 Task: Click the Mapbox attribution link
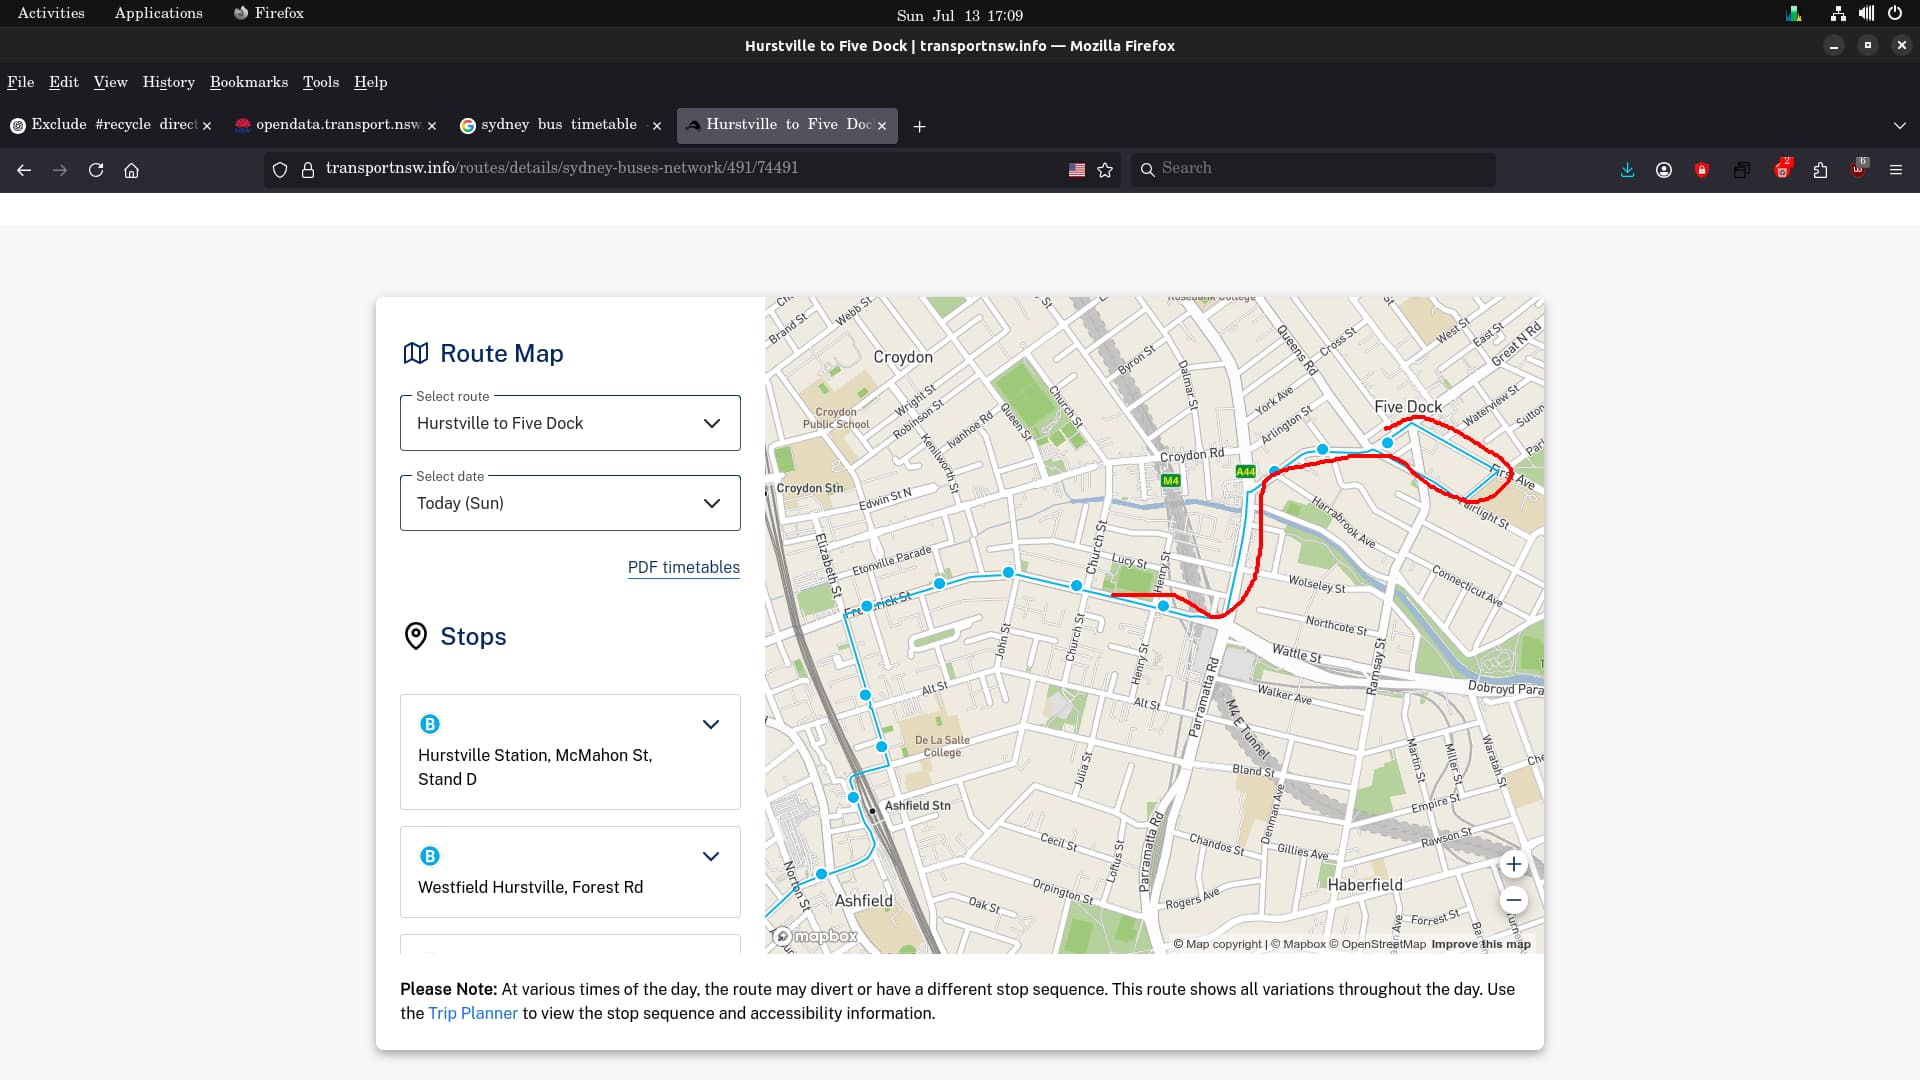pyautogui.click(x=1298, y=944)
